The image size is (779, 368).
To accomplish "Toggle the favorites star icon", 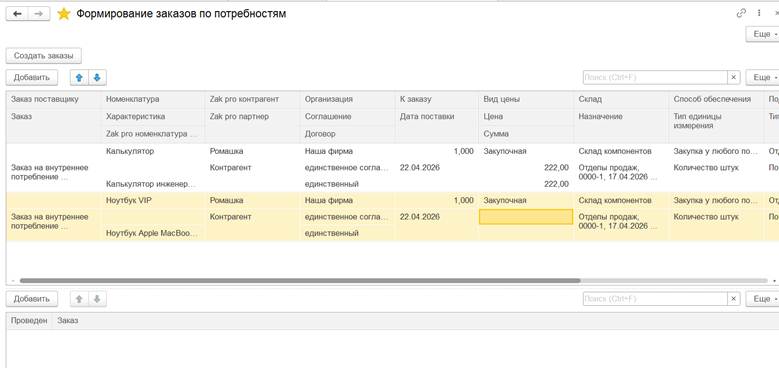I will pyautogui.click(x=64, y=14).
